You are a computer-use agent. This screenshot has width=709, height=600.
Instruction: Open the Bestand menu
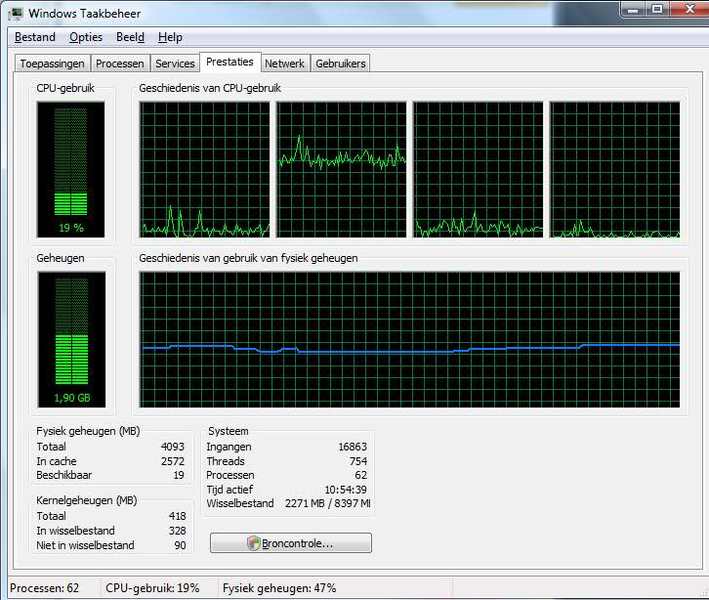tap(35, 37)
